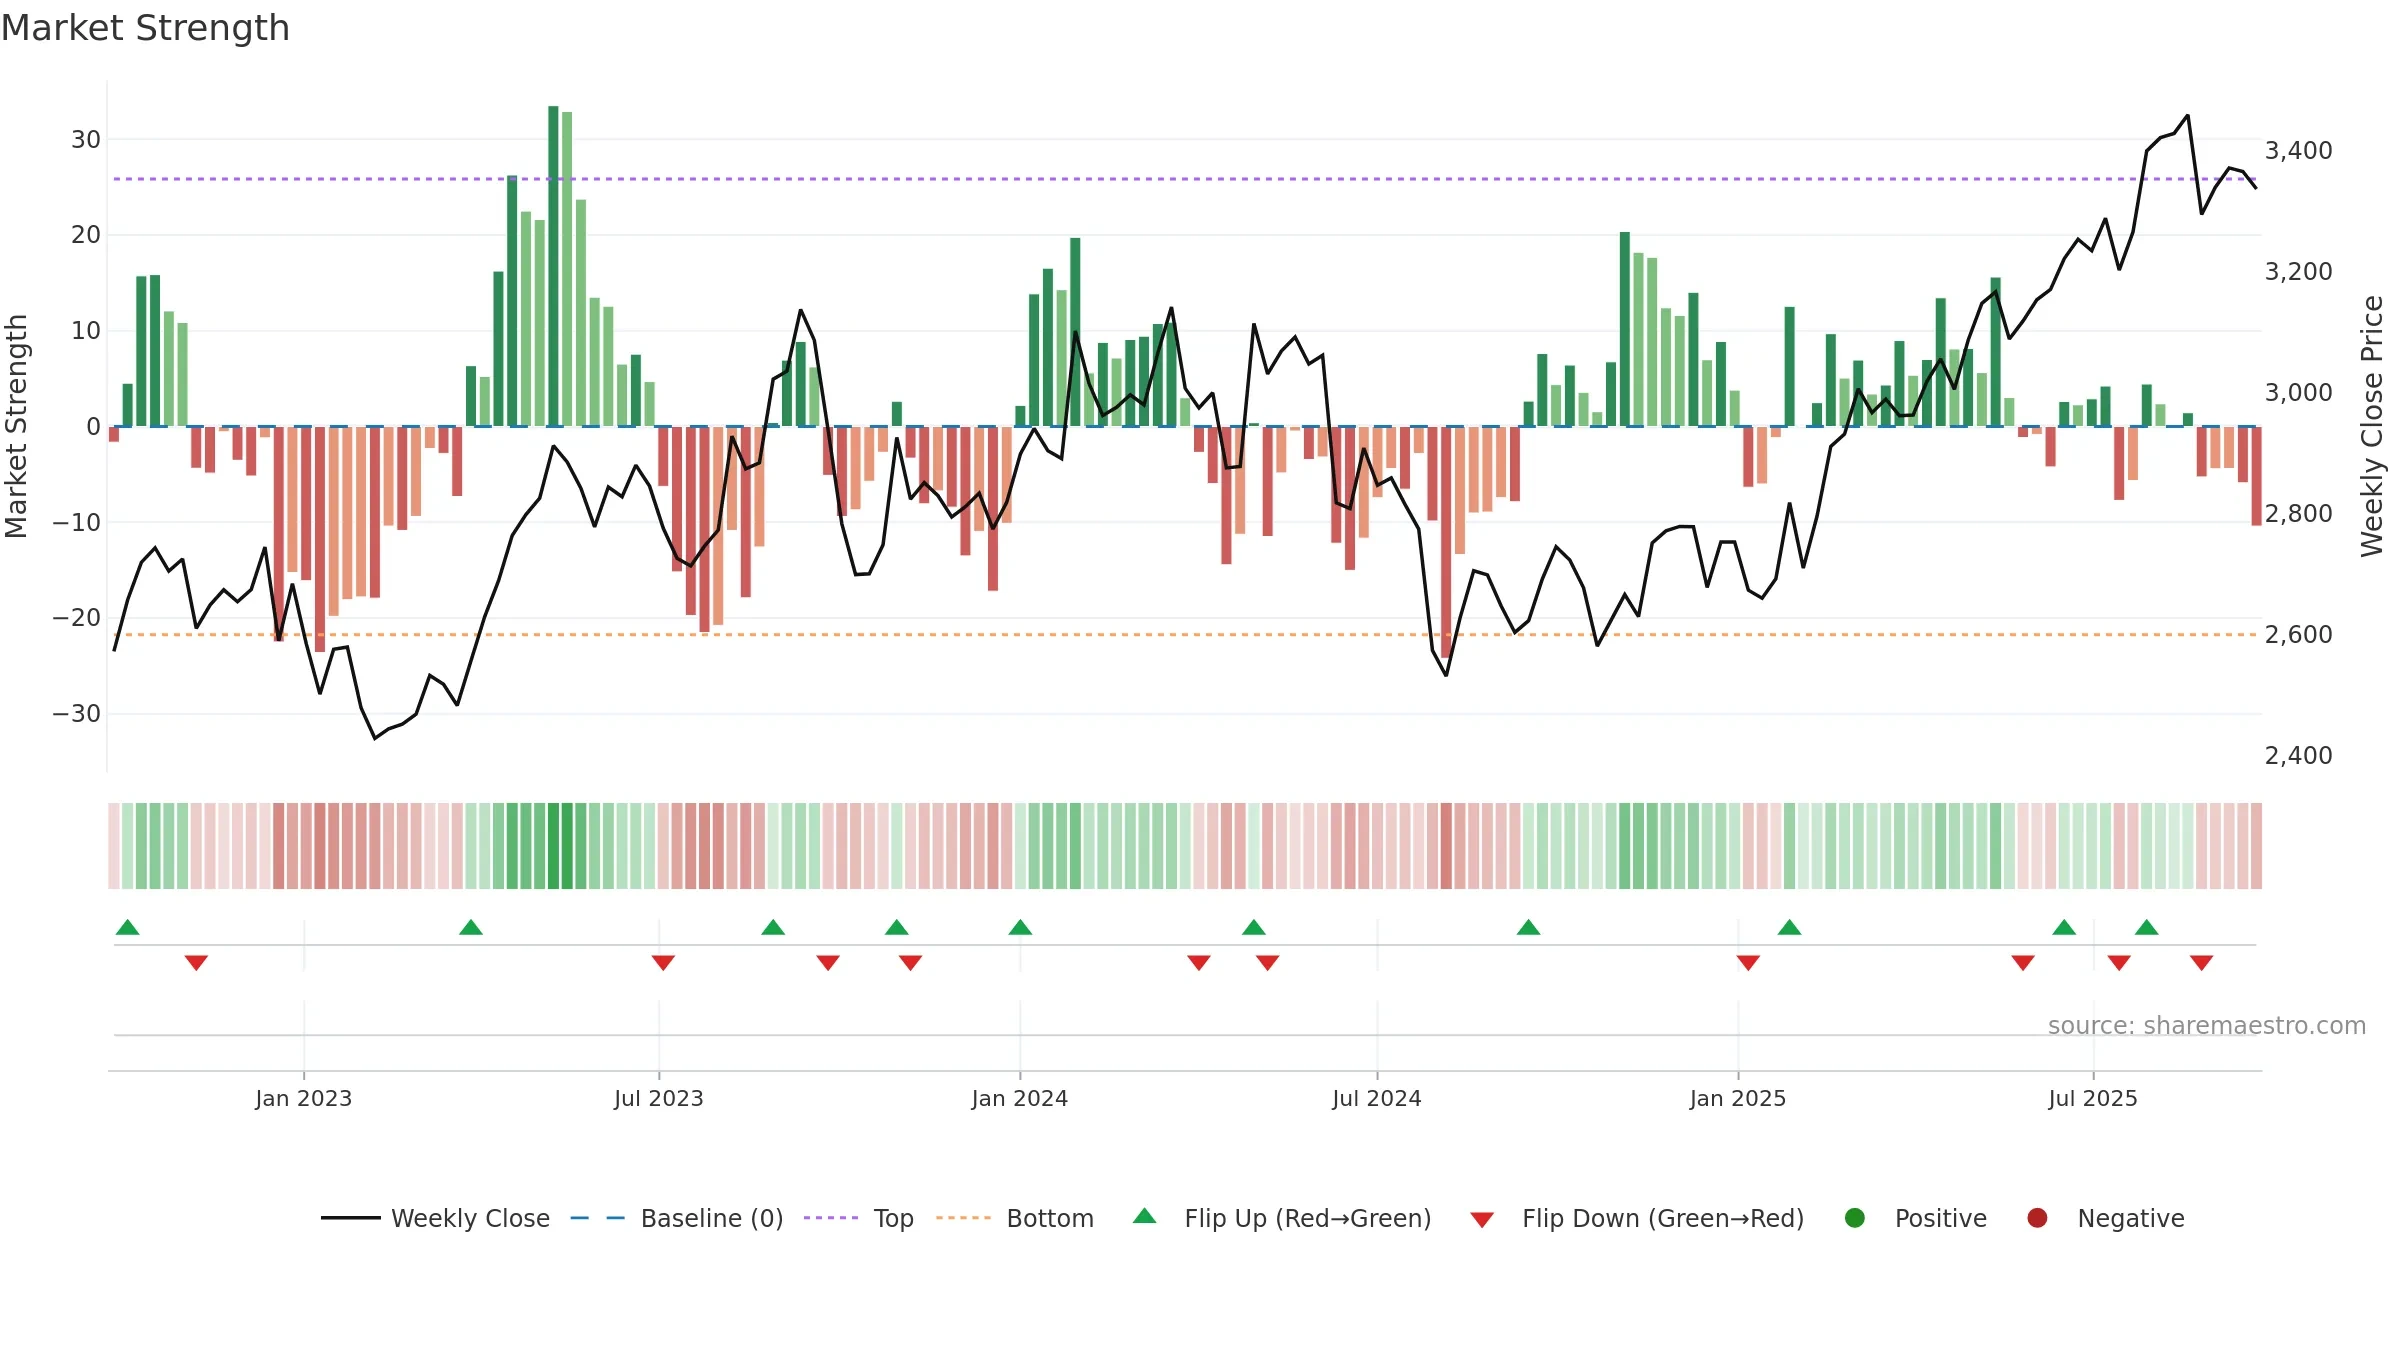This screenshot has height=1350, width=2400.
Task: Click the Jan 2024 x-axis label
Action: (1020, 1098)
